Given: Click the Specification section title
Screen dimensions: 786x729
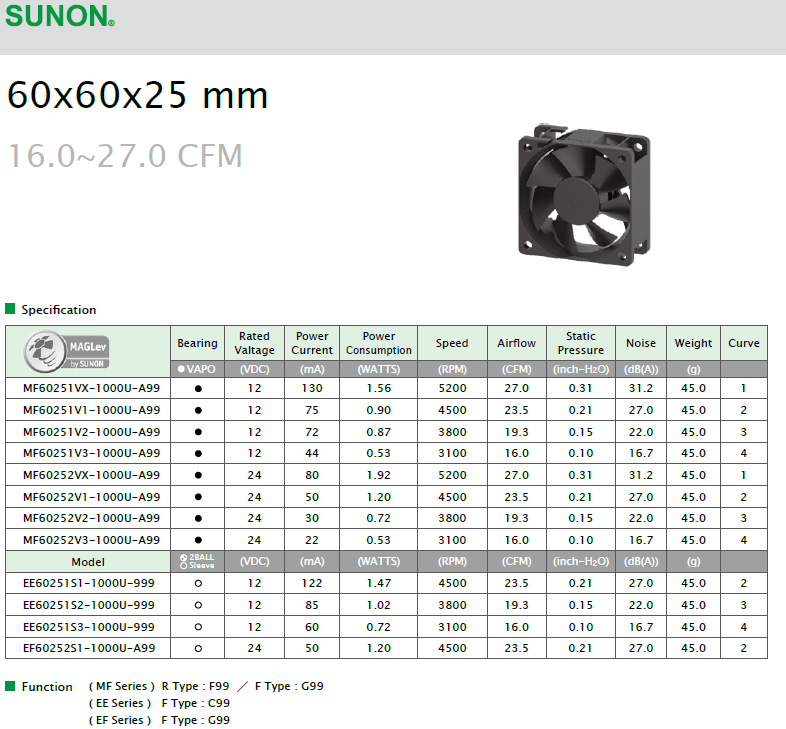Looking at the screenshot, I should coord(59,310).
